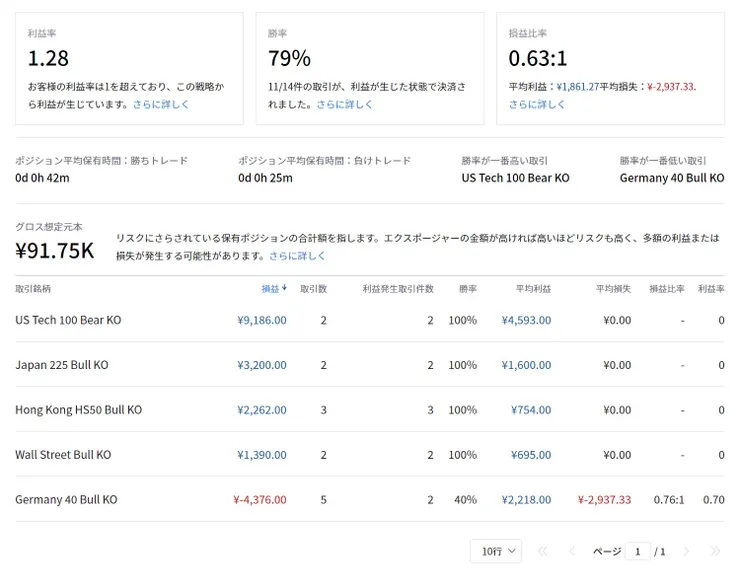Click the 1.28 利益率 value
This screenshot has height=586, width=740.
pyautogui.click(x=48, y=59)
